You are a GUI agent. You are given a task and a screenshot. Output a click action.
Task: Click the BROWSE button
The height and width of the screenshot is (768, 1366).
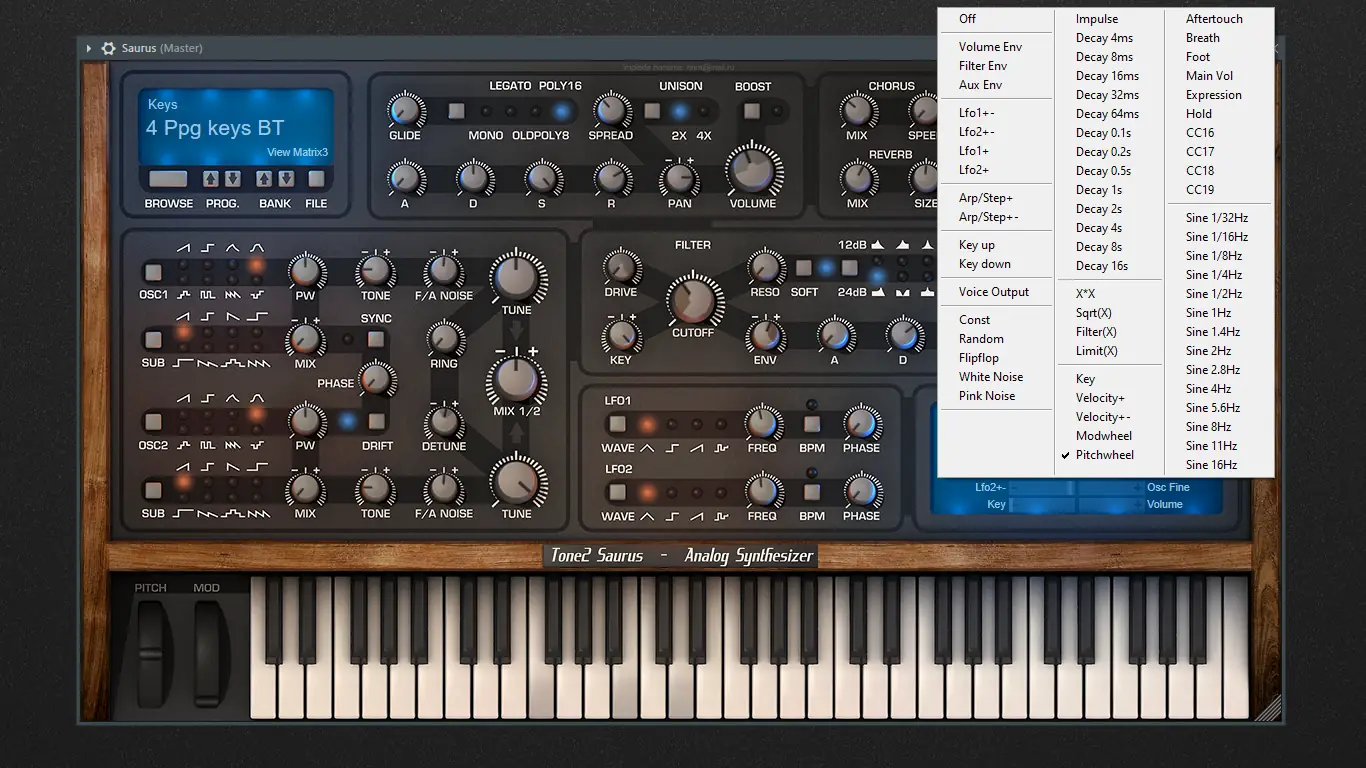coord(168,179)
